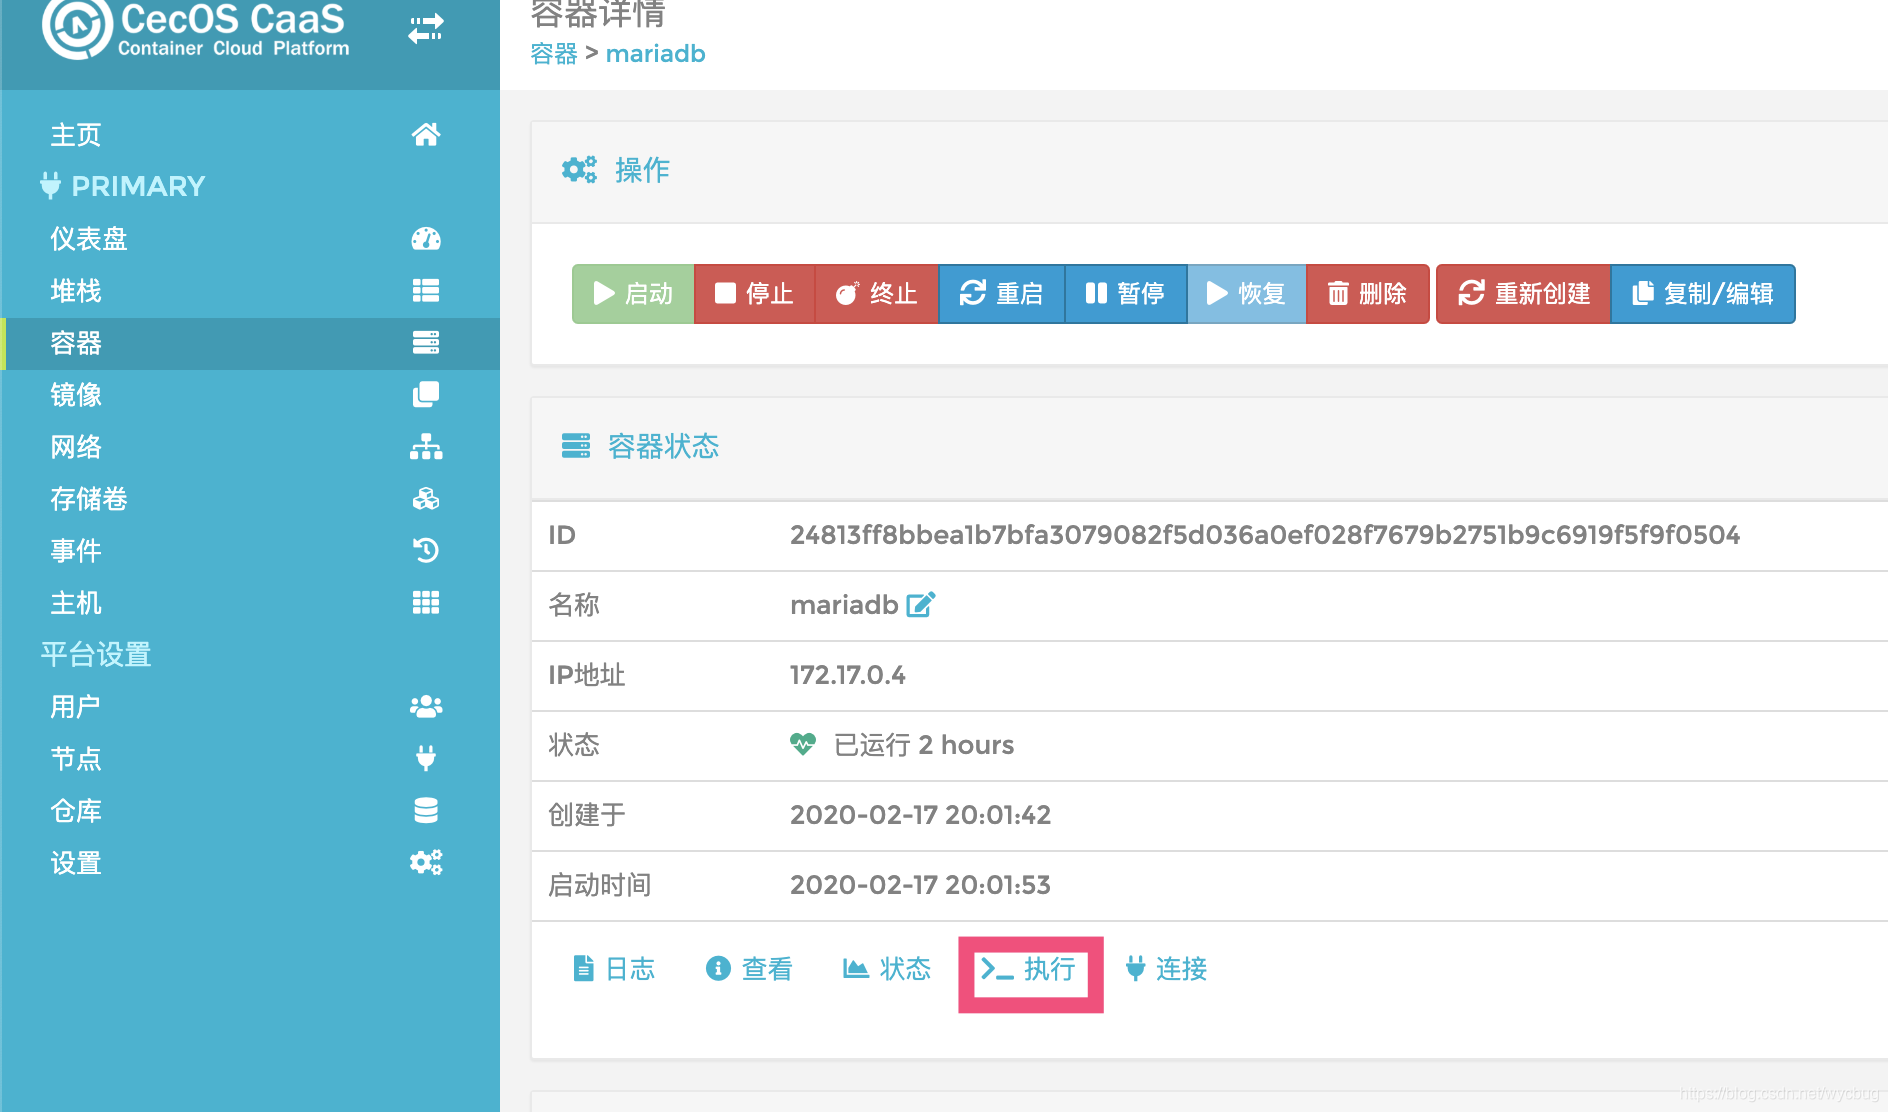Click the server icon beside 容器 in sidebar

(x=426, y=342)
